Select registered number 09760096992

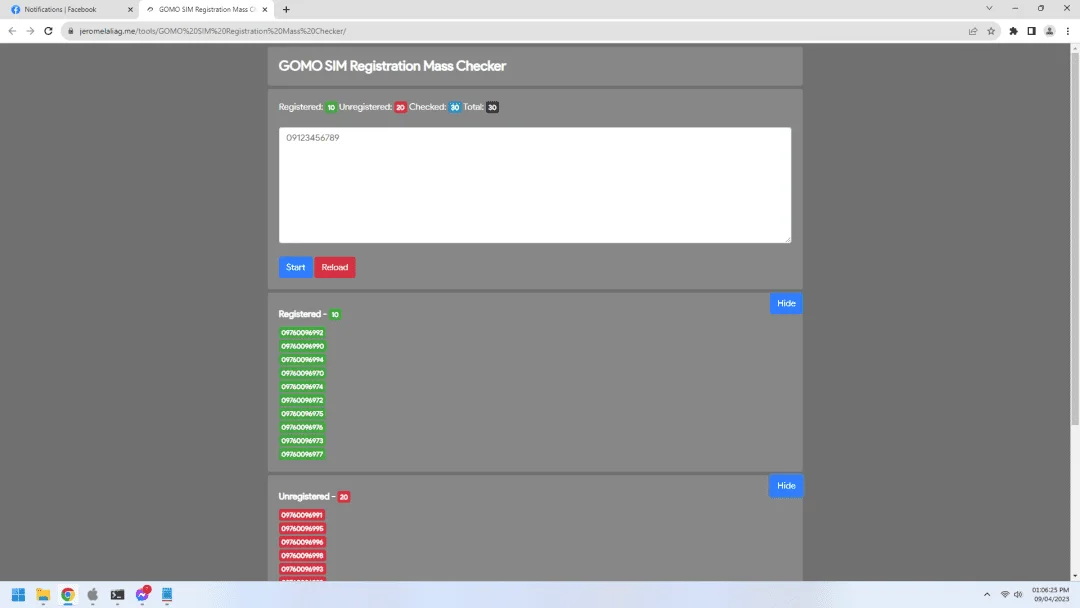pyautogui.click(x=302, y=333)
